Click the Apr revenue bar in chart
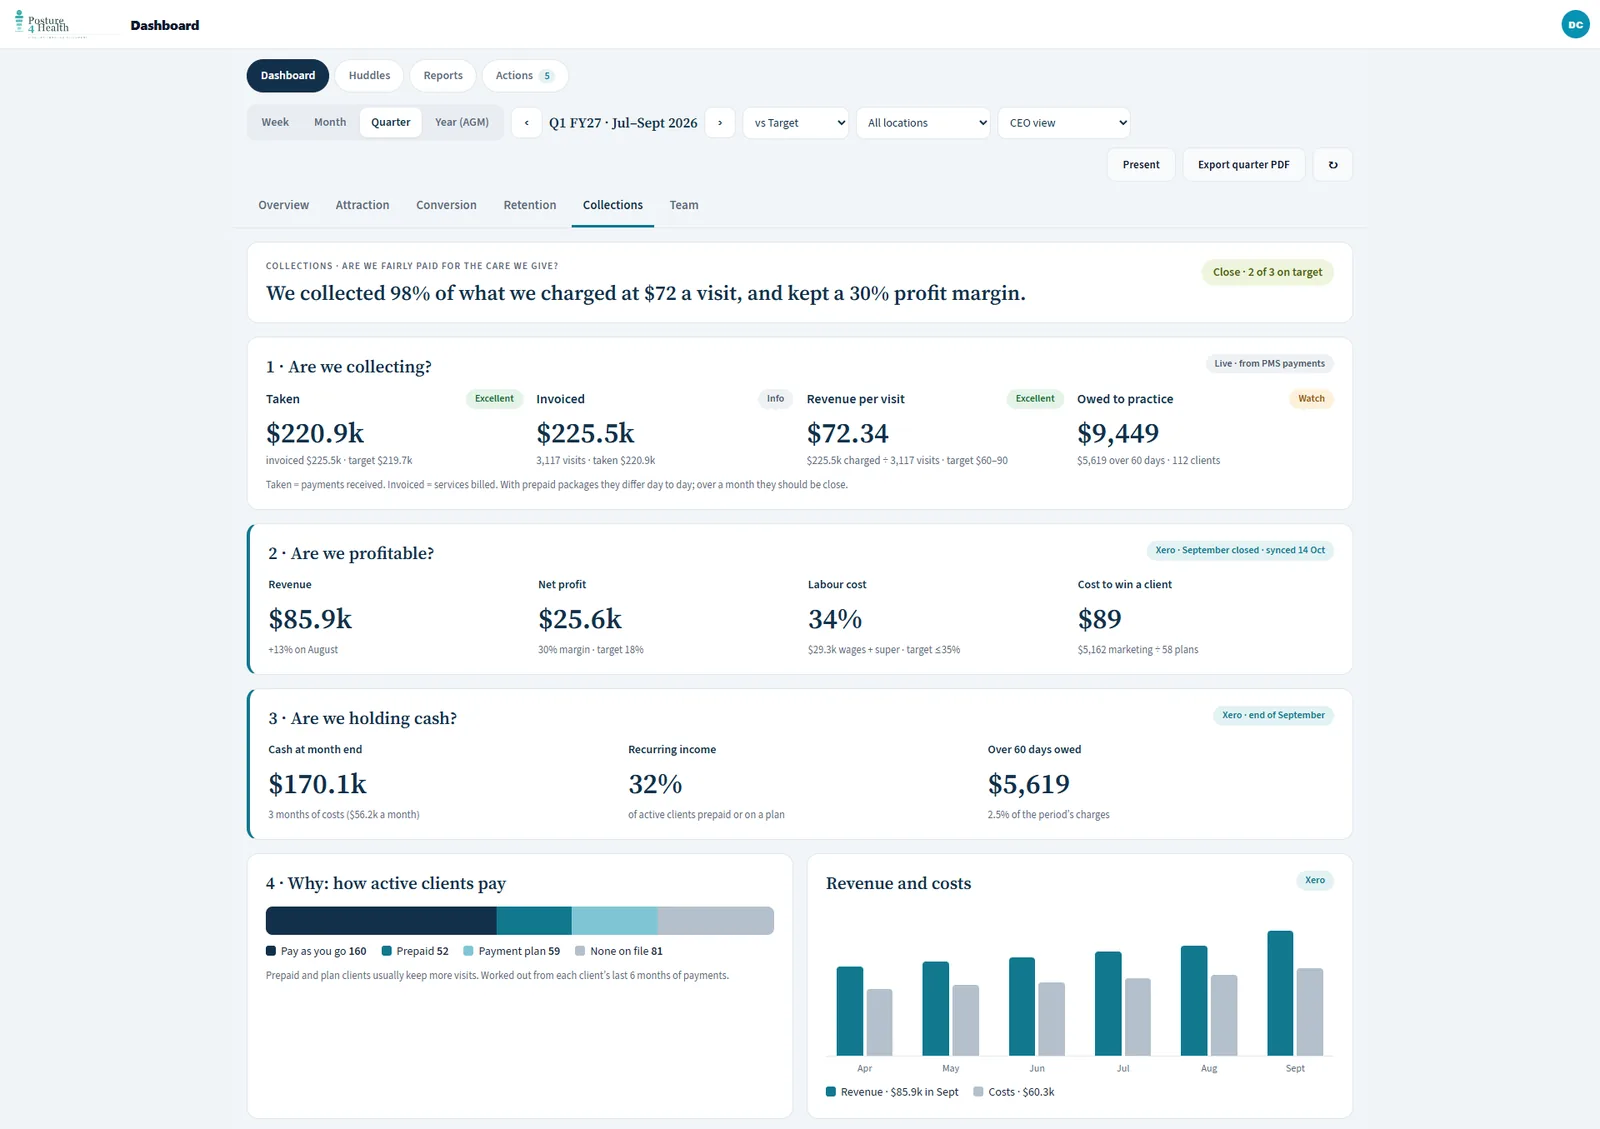The image size is (1600, 1129). 850,1011
